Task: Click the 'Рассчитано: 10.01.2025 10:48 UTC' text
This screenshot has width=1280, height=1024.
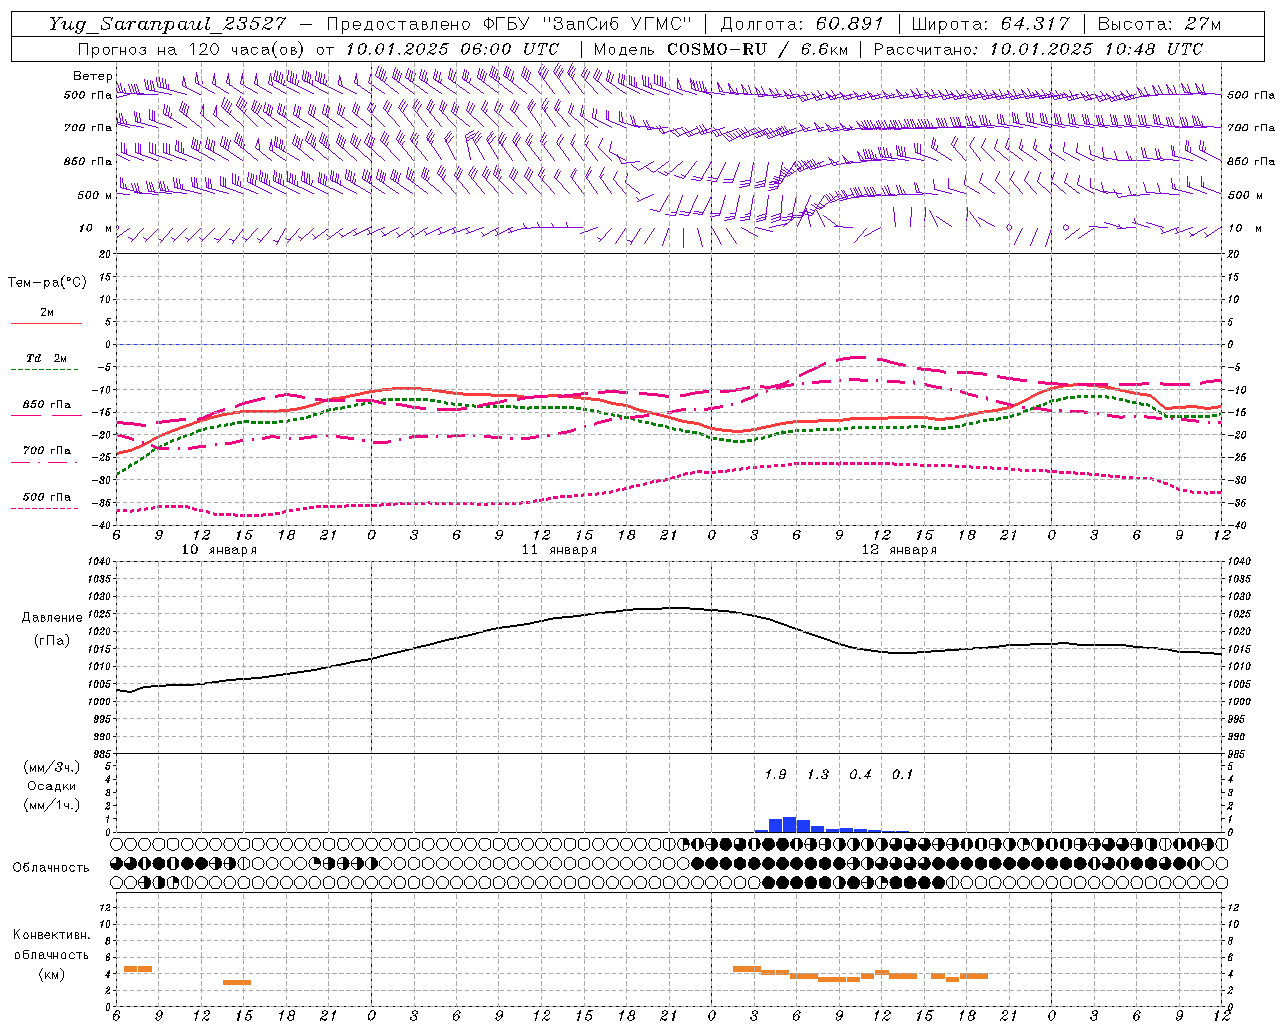Action: (x=1038, y=48)
